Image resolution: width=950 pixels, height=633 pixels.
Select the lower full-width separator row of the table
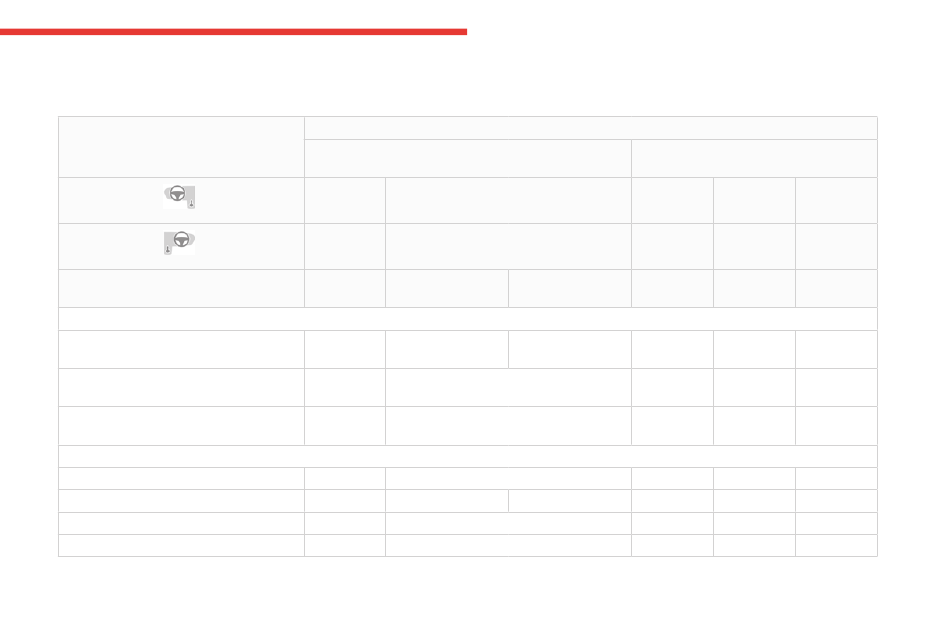pyautogui.click(x=468, y=457)
